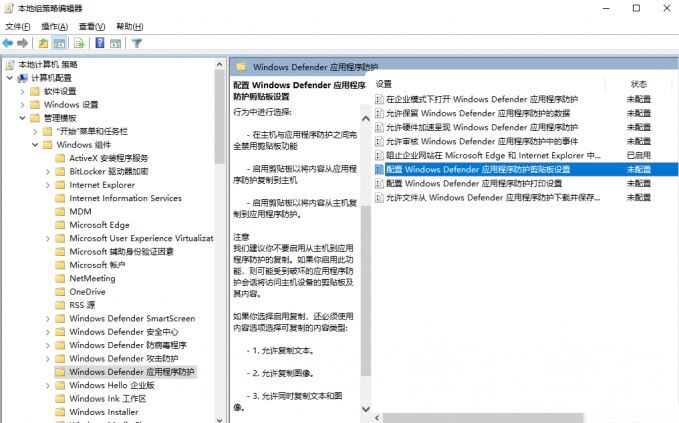Screen dimensions: 679x423
Task: Click the description pane vertical scrollbar thumb
Action: (x=365, y=291)
